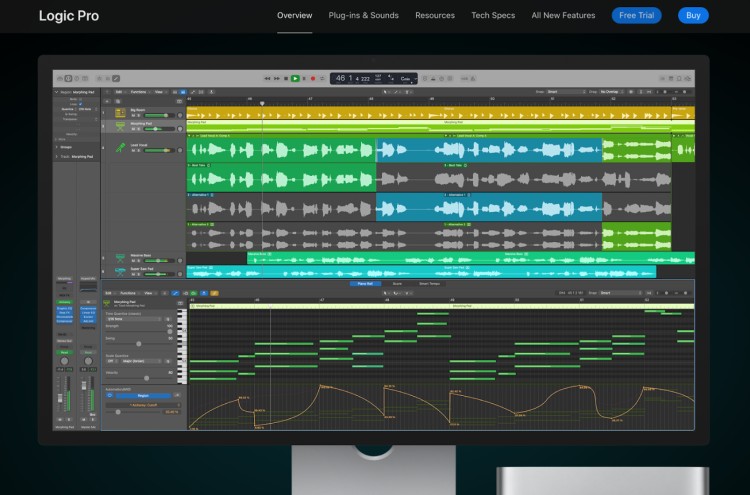Toggle the yellow Link button in Piano Roll

tap(214, 293)
